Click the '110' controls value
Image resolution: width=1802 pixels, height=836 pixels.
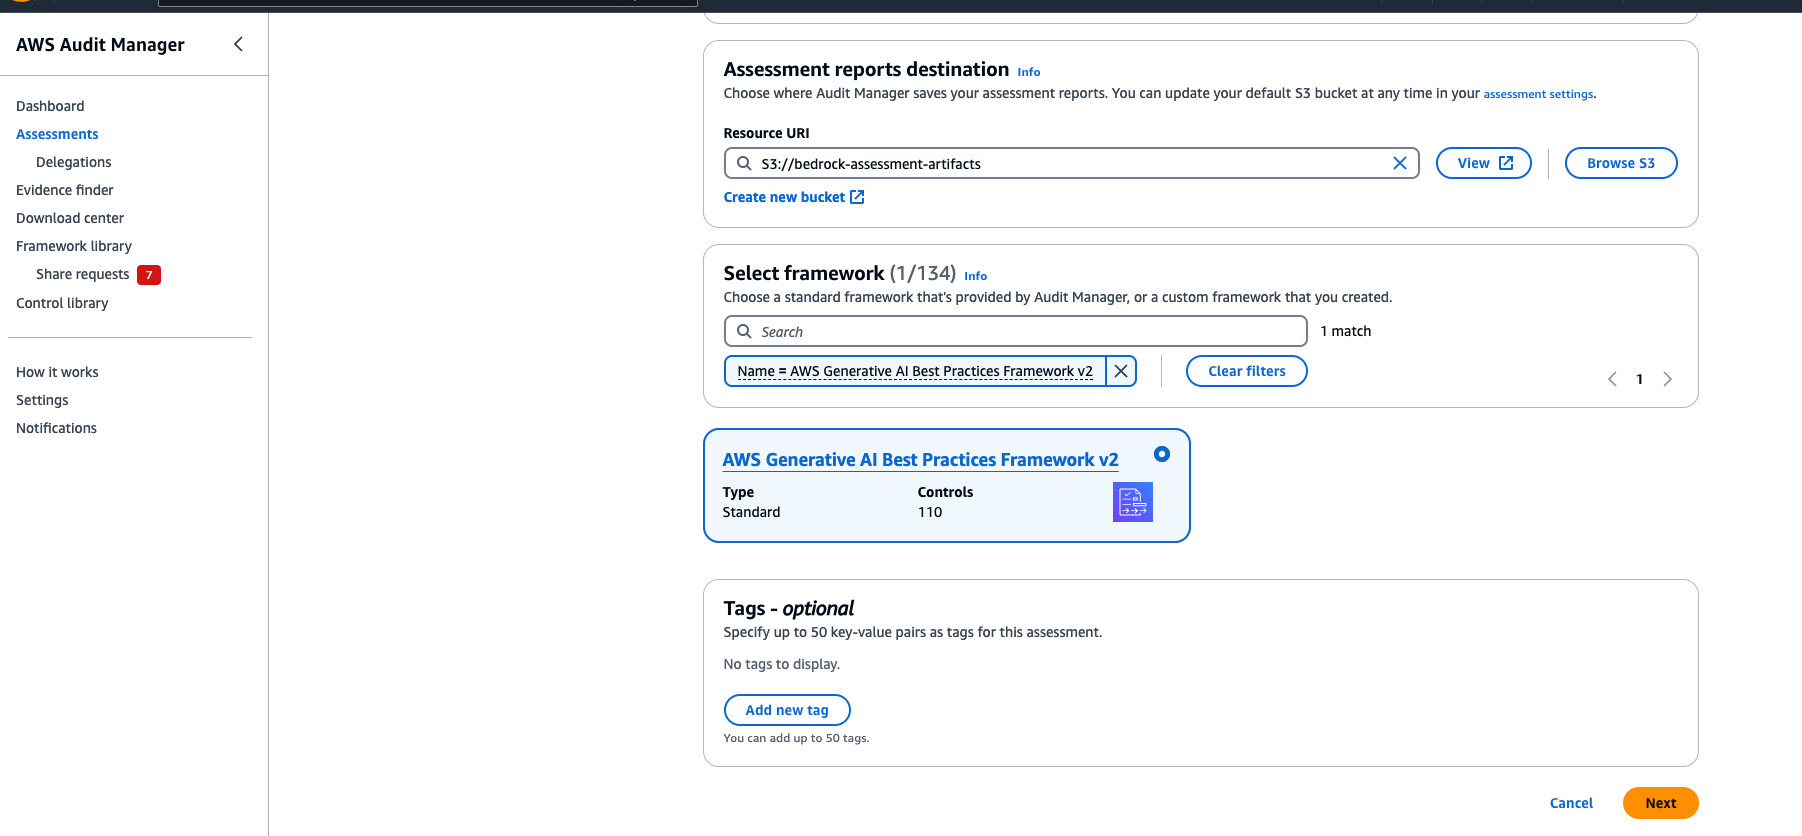(x=930, y=512)
